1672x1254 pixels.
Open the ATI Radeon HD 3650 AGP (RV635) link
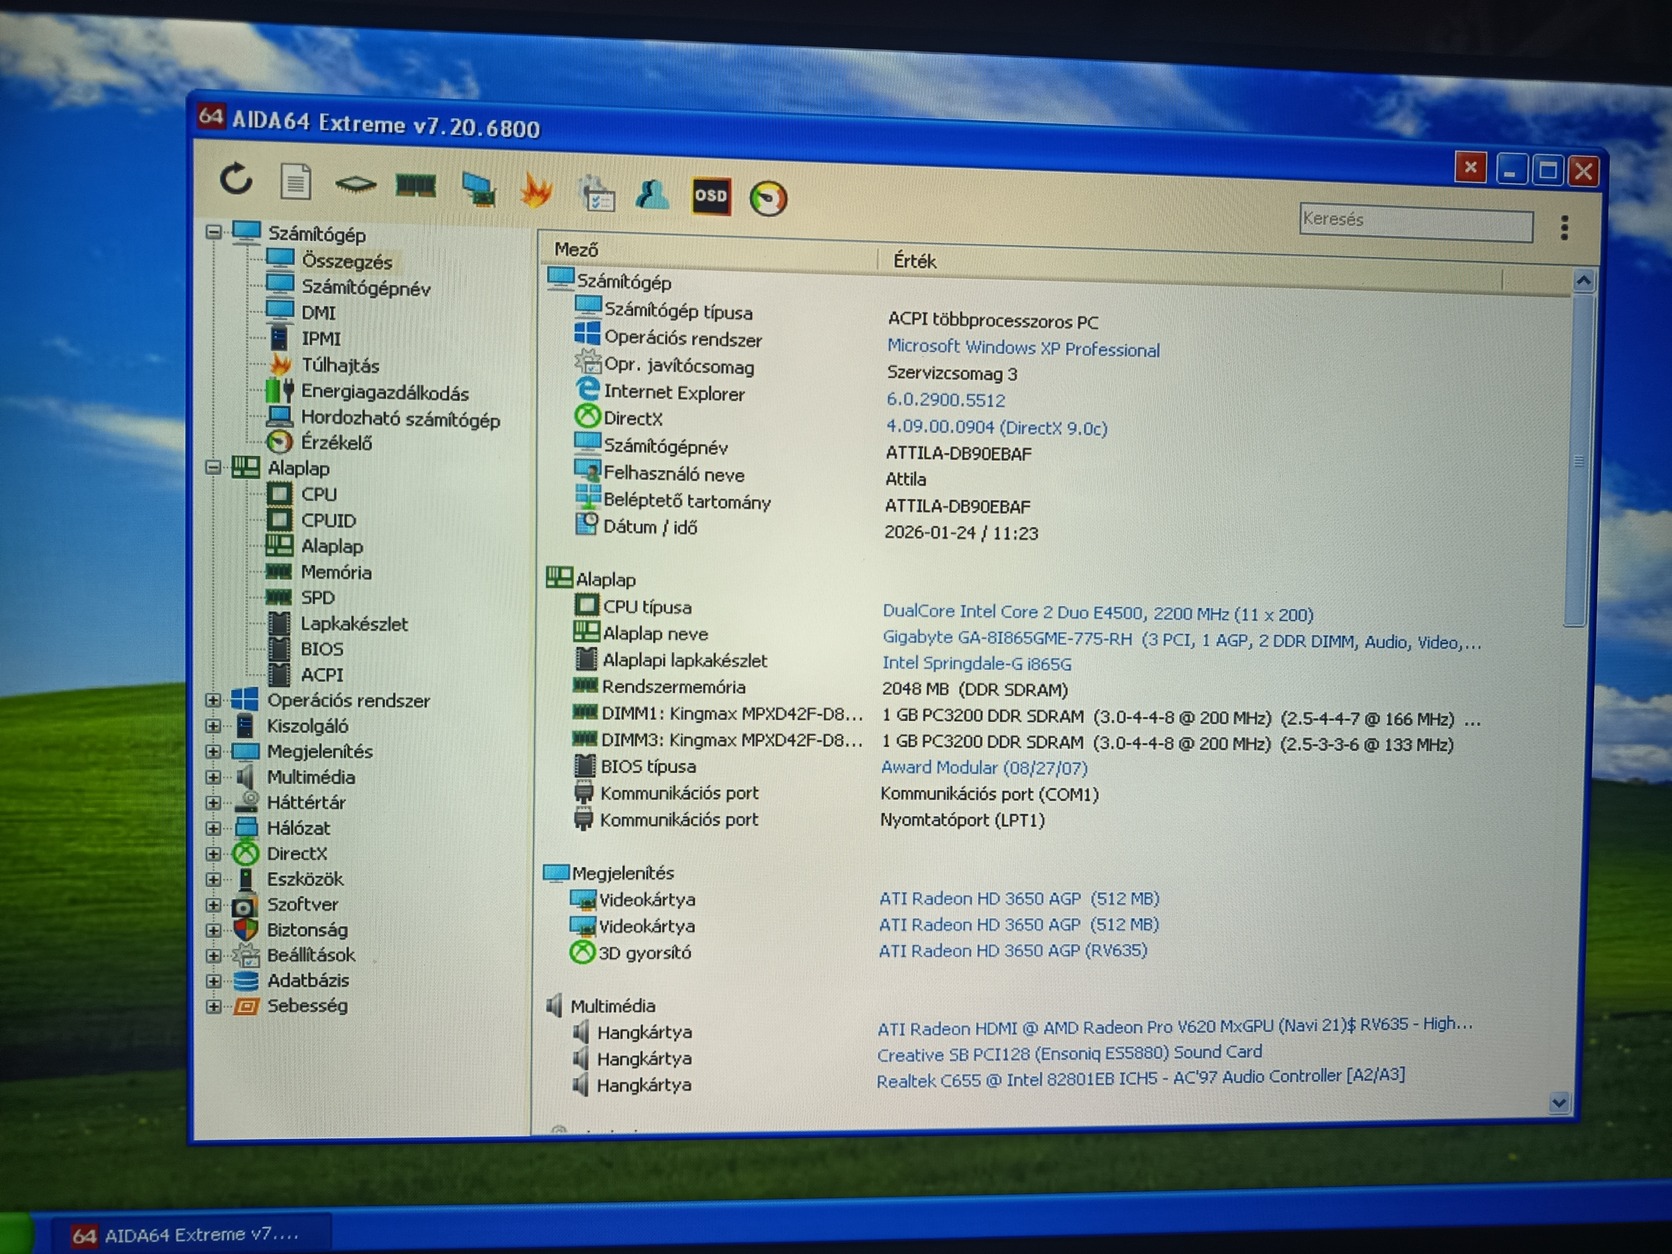tap(1012, 950)
